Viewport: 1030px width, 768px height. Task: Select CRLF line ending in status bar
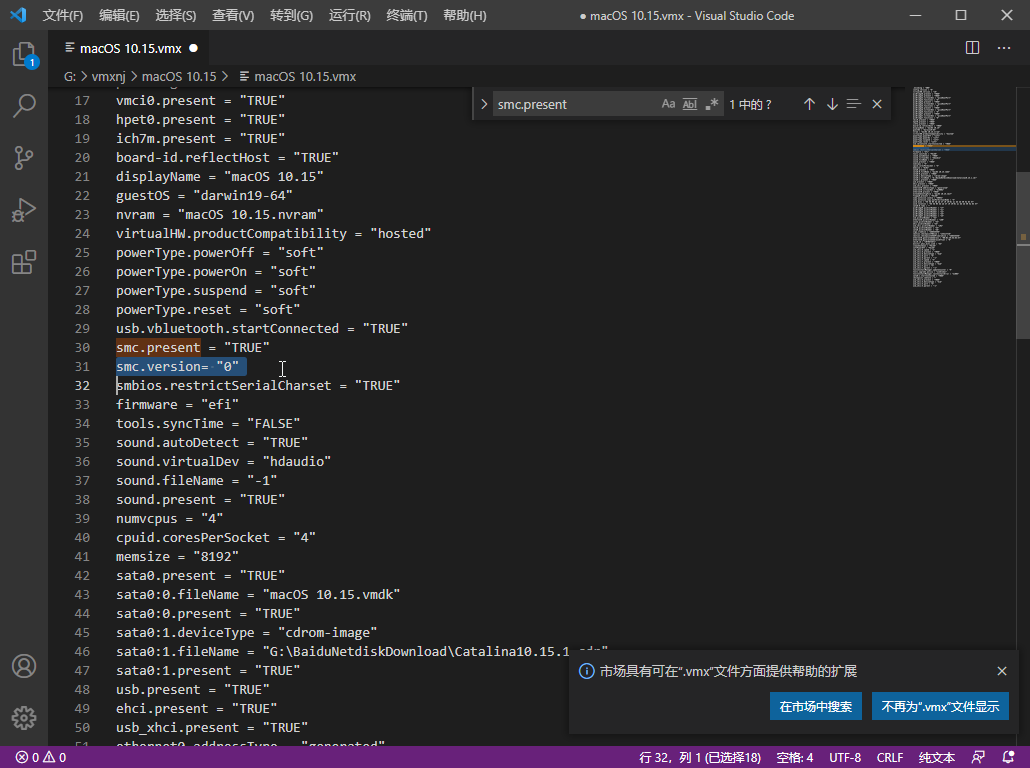pos(890,758)
